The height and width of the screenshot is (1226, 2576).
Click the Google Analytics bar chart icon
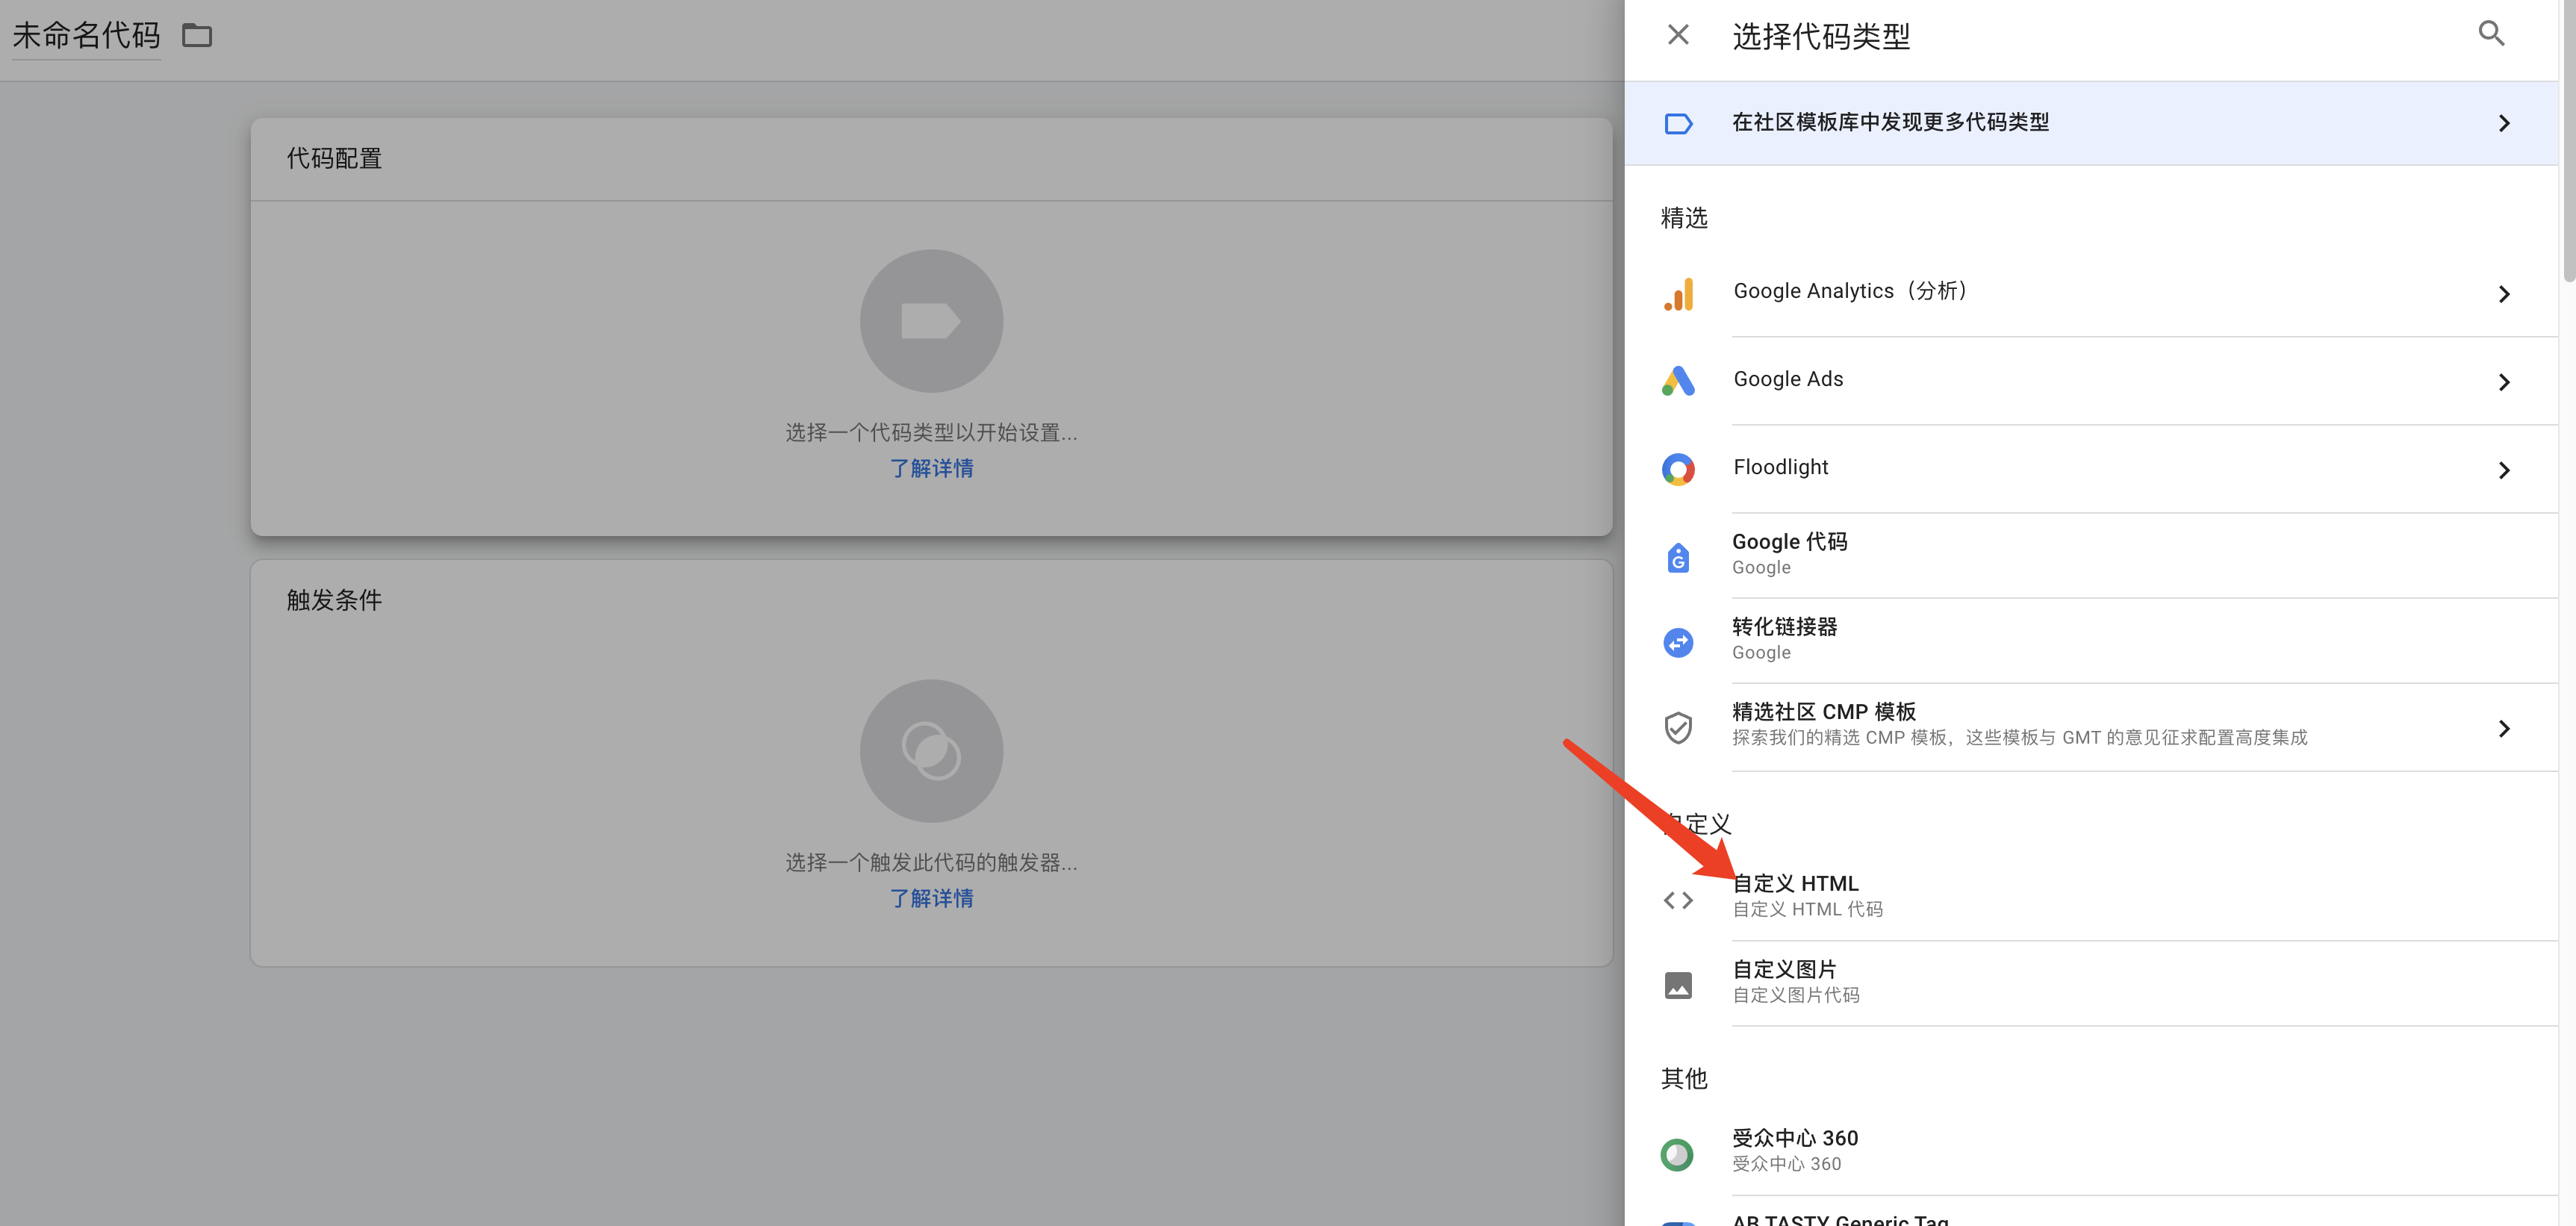click(1678, 294)
